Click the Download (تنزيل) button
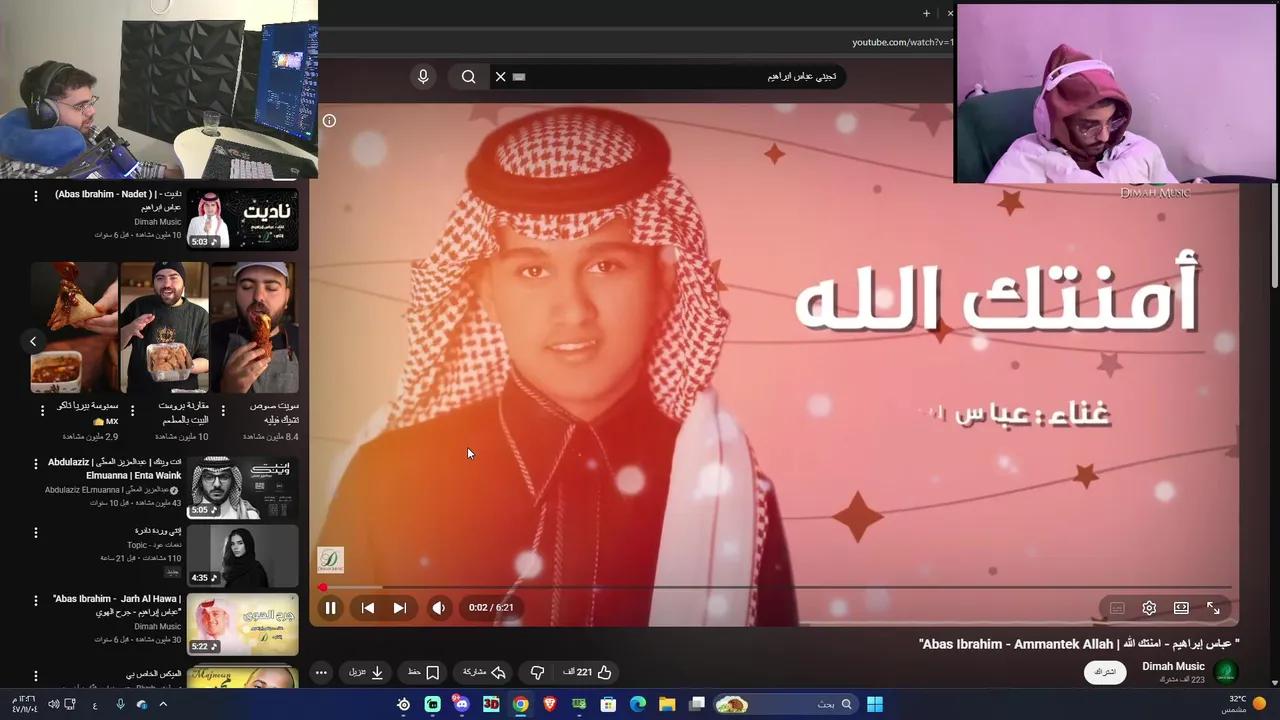Viewport: 1280px width, 720px height. click(x=366, y=672)
